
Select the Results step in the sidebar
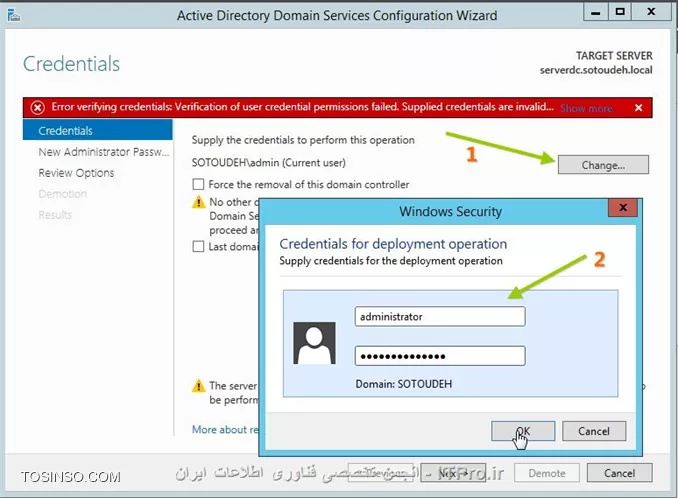click(x=55, y=215)
